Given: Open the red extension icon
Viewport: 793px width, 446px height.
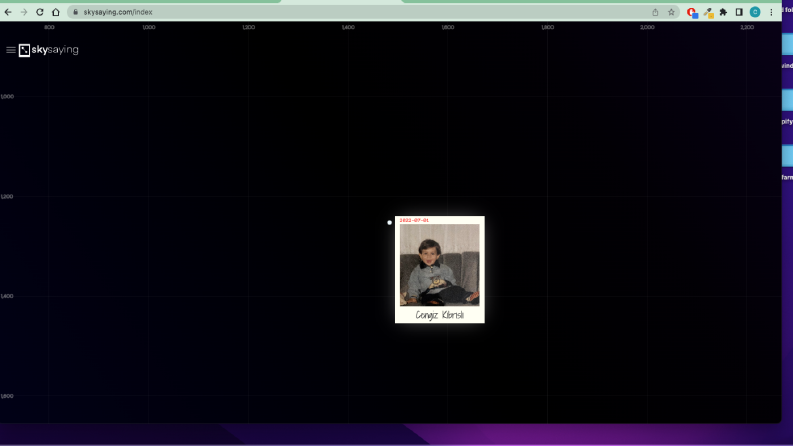Looking at the screenshot, I should [x=692, y=12].
